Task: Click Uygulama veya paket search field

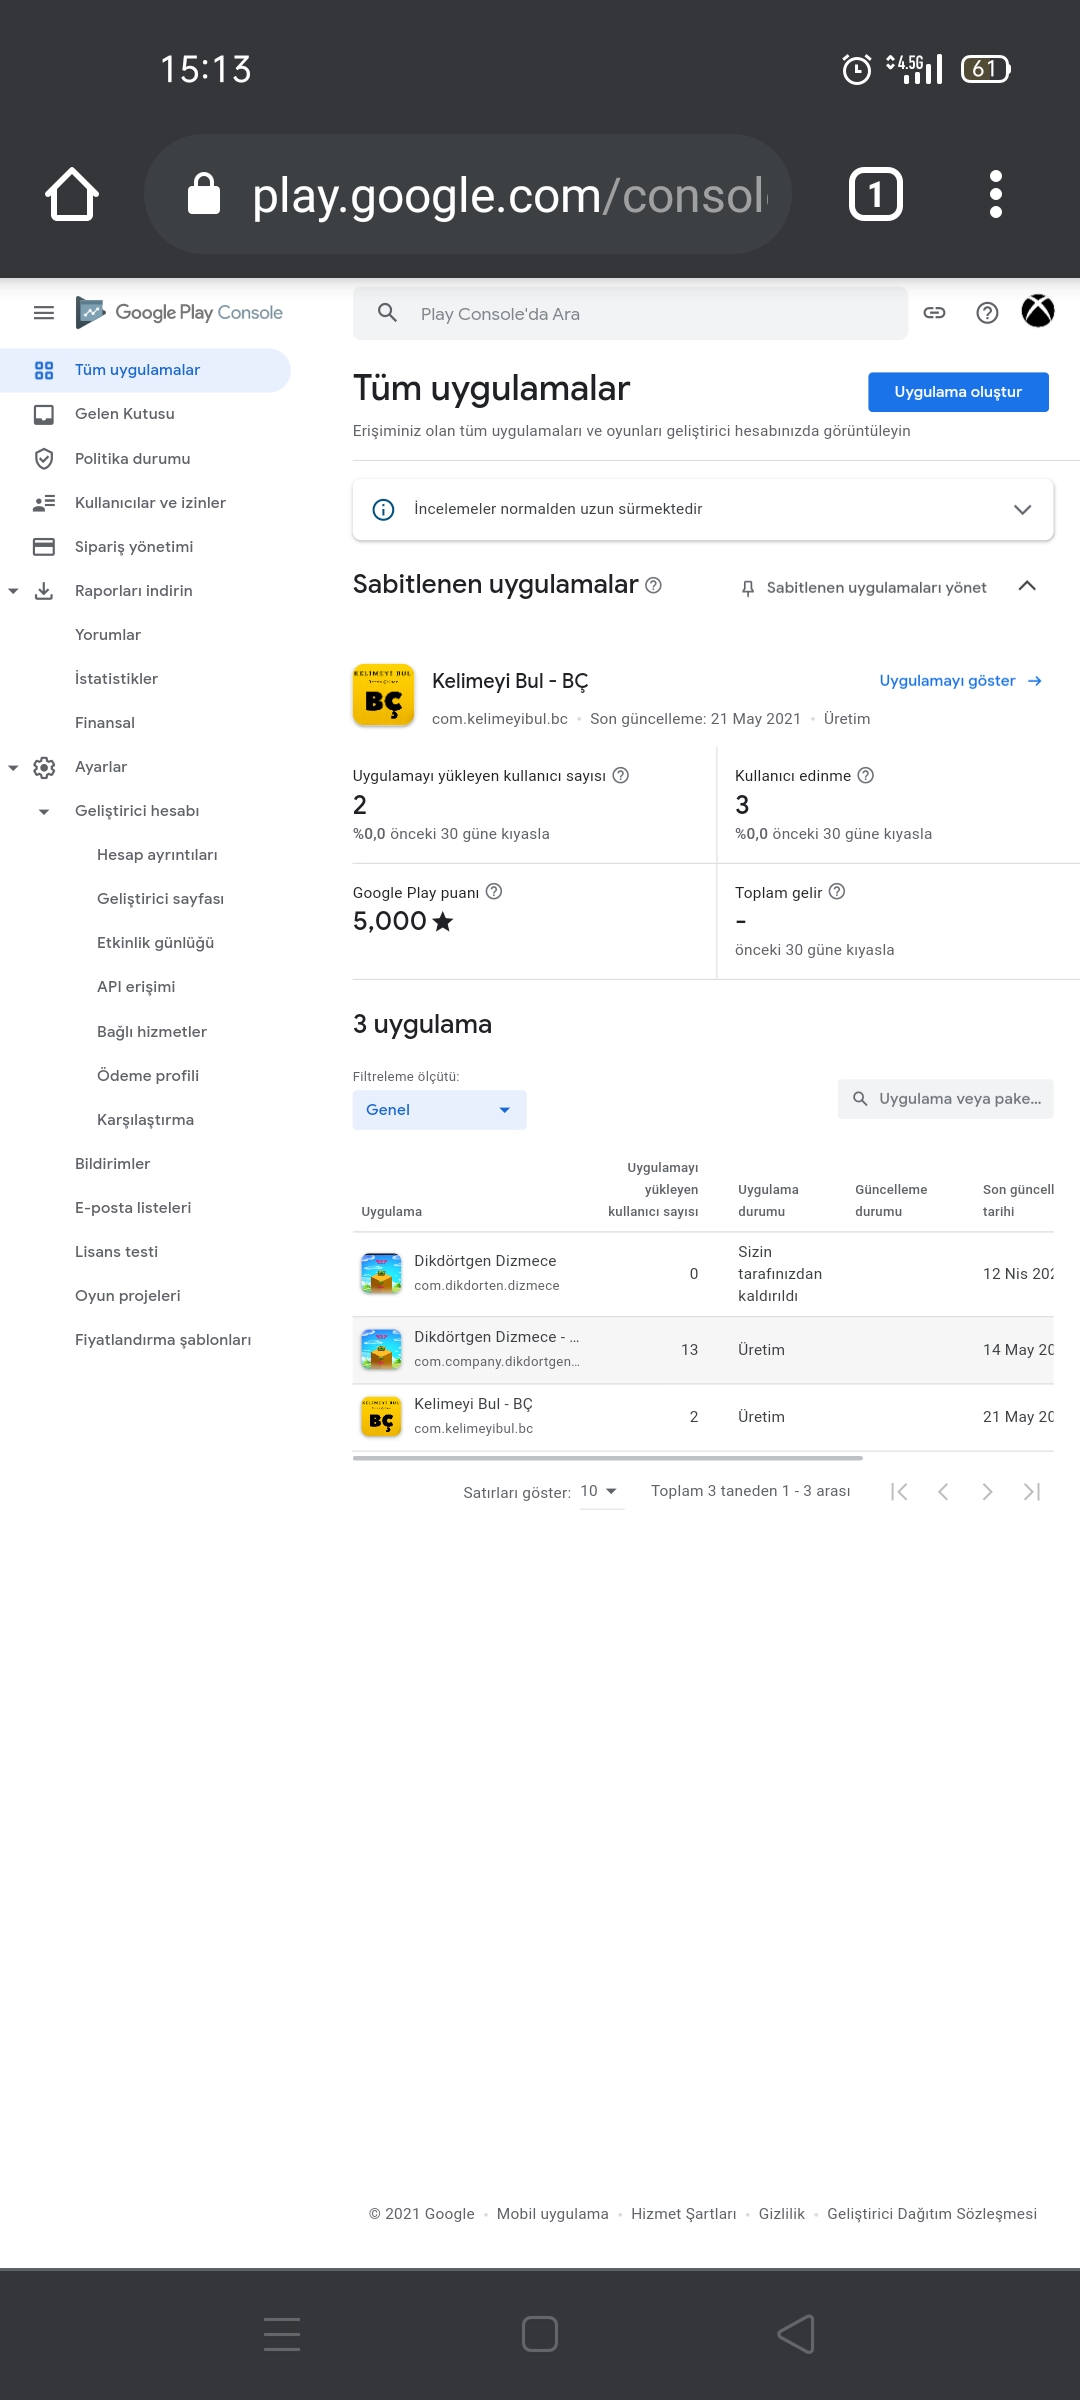Action: pyautogui.click(x=946, y=1099)
